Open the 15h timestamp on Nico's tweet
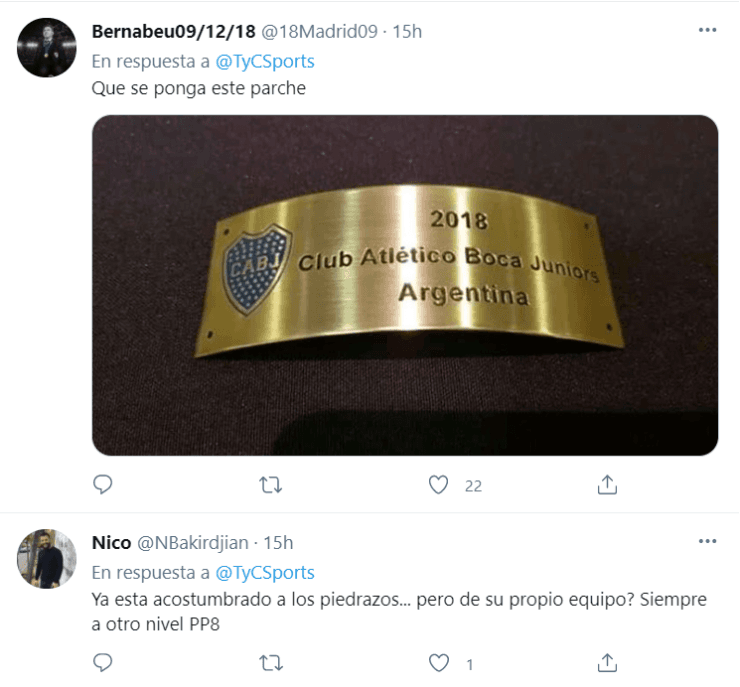 click(x=278, y=543)
